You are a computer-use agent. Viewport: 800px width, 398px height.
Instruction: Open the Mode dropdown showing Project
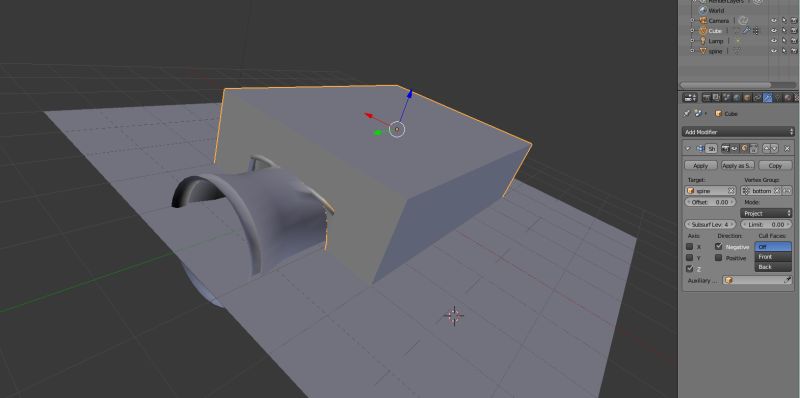[x=766, y=213]
